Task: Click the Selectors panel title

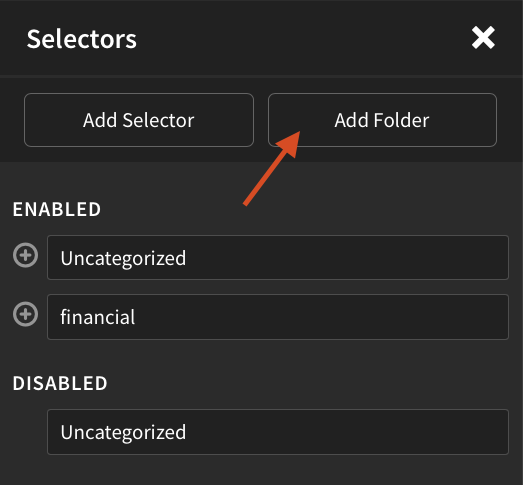Action: point(82,39)
